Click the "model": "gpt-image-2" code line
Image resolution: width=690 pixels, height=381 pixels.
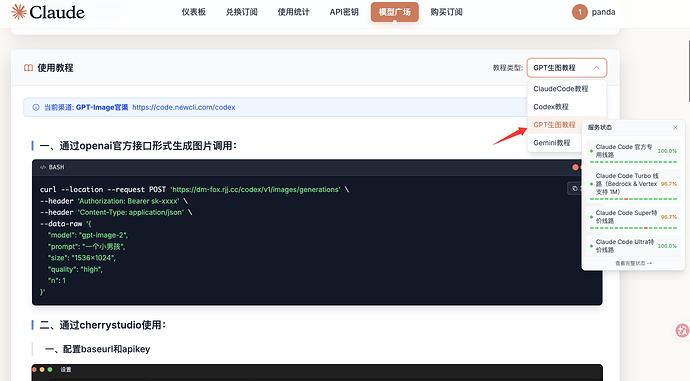click(x=88, y=235)
